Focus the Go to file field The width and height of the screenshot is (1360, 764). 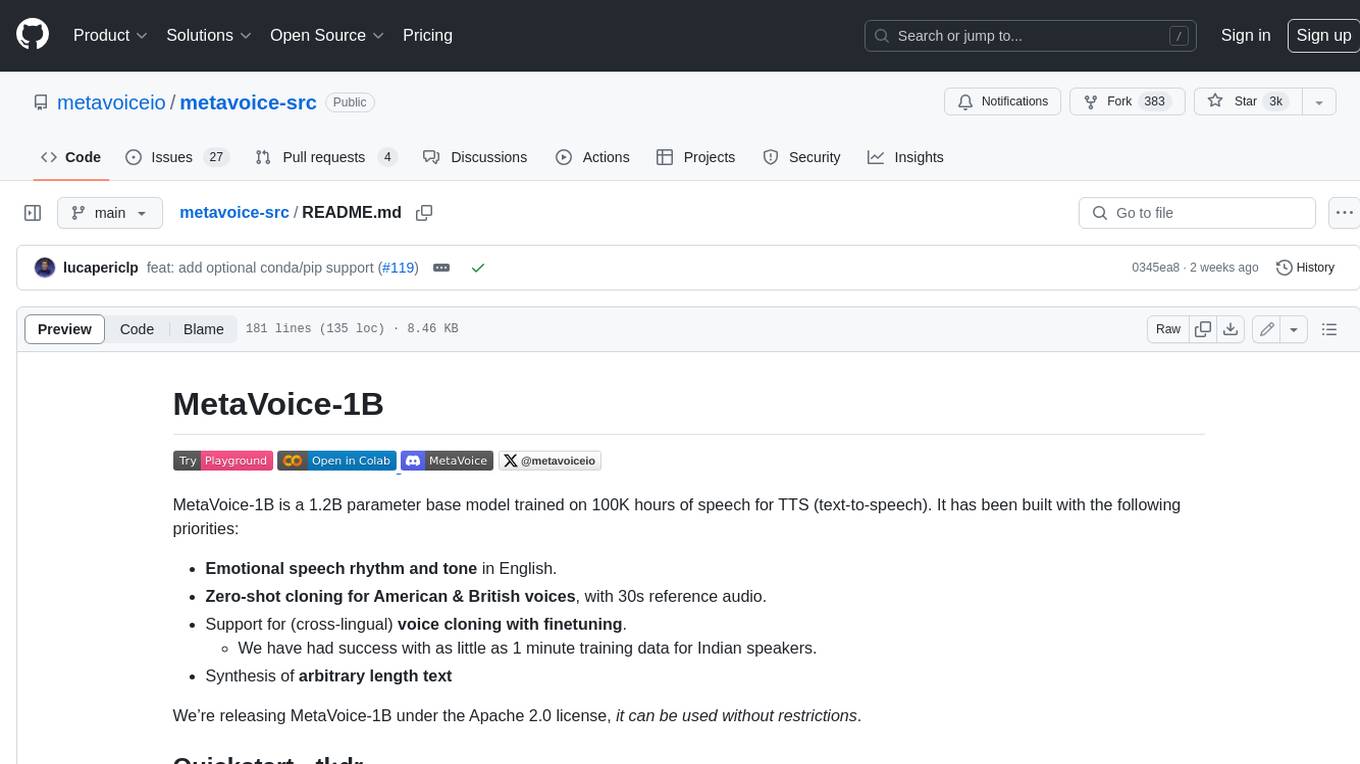pos(1197,213)
